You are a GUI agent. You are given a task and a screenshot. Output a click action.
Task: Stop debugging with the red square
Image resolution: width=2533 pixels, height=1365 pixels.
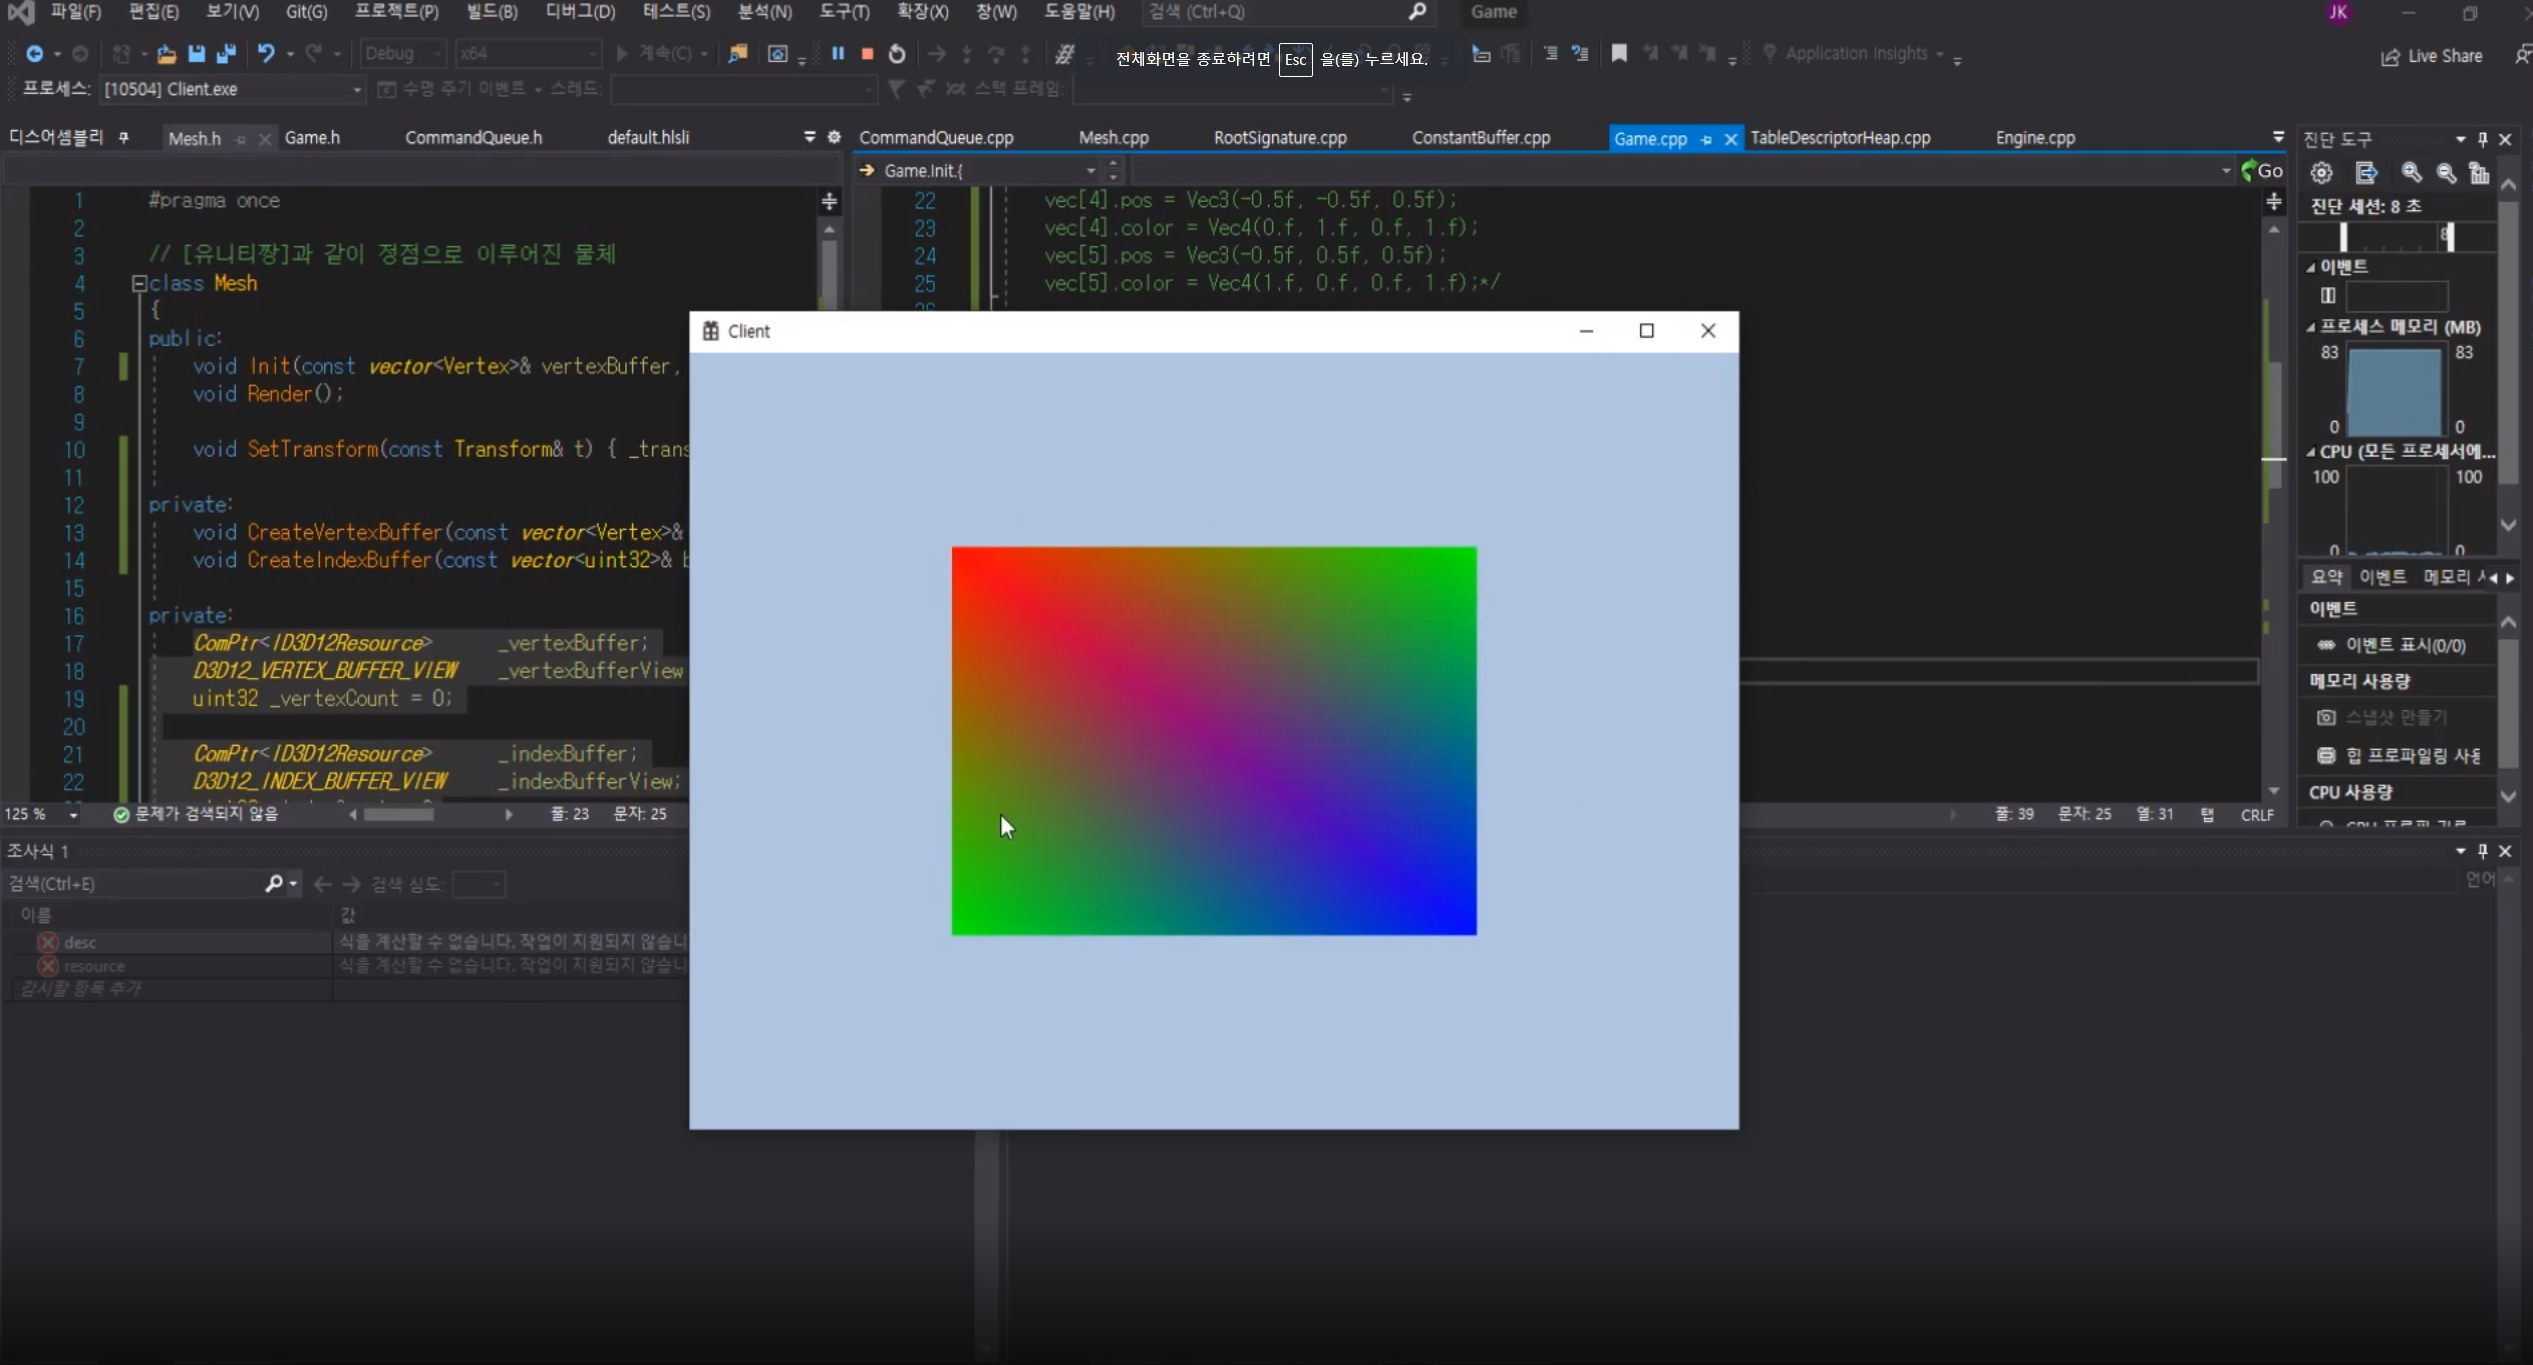click(x=867, y=54)
